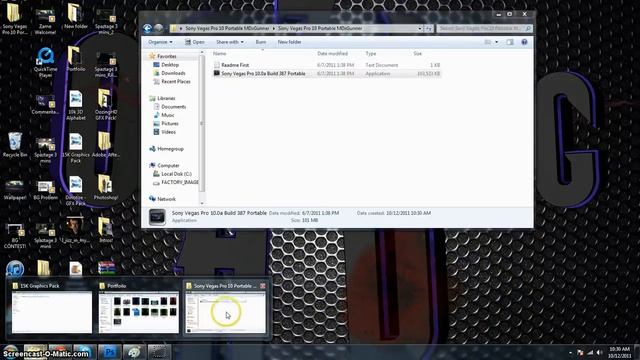Open the volume control in system tray
Screen dimensions: 640x360
(x=599, y=352)
